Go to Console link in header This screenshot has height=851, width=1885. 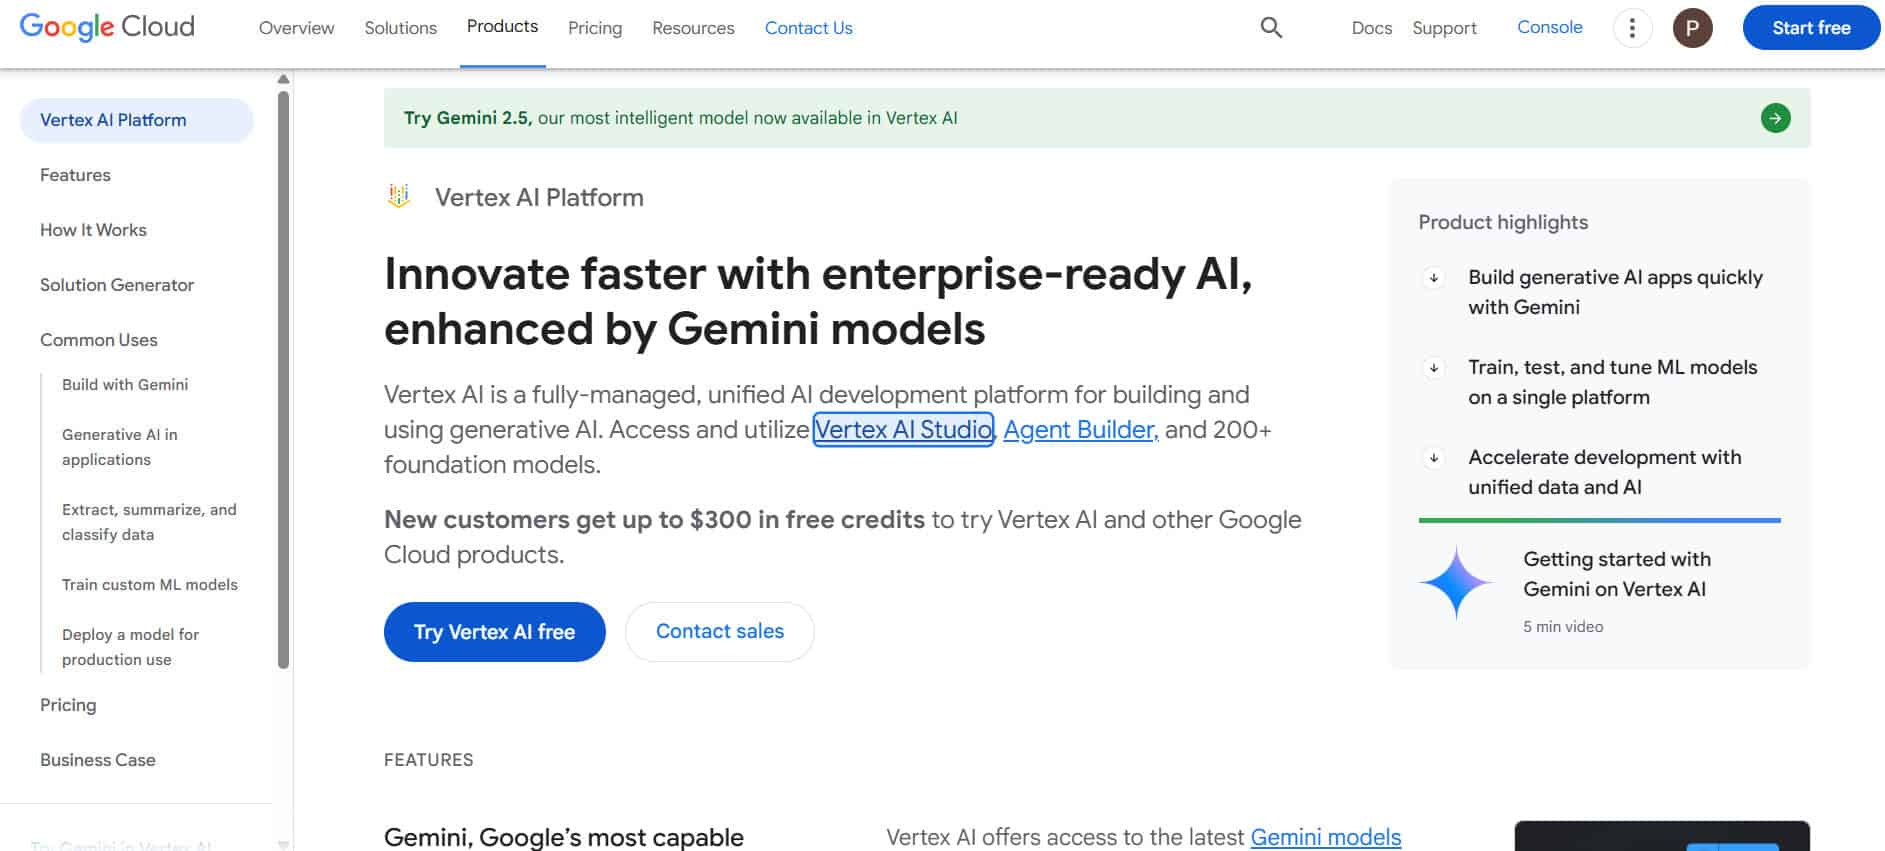1549,27
